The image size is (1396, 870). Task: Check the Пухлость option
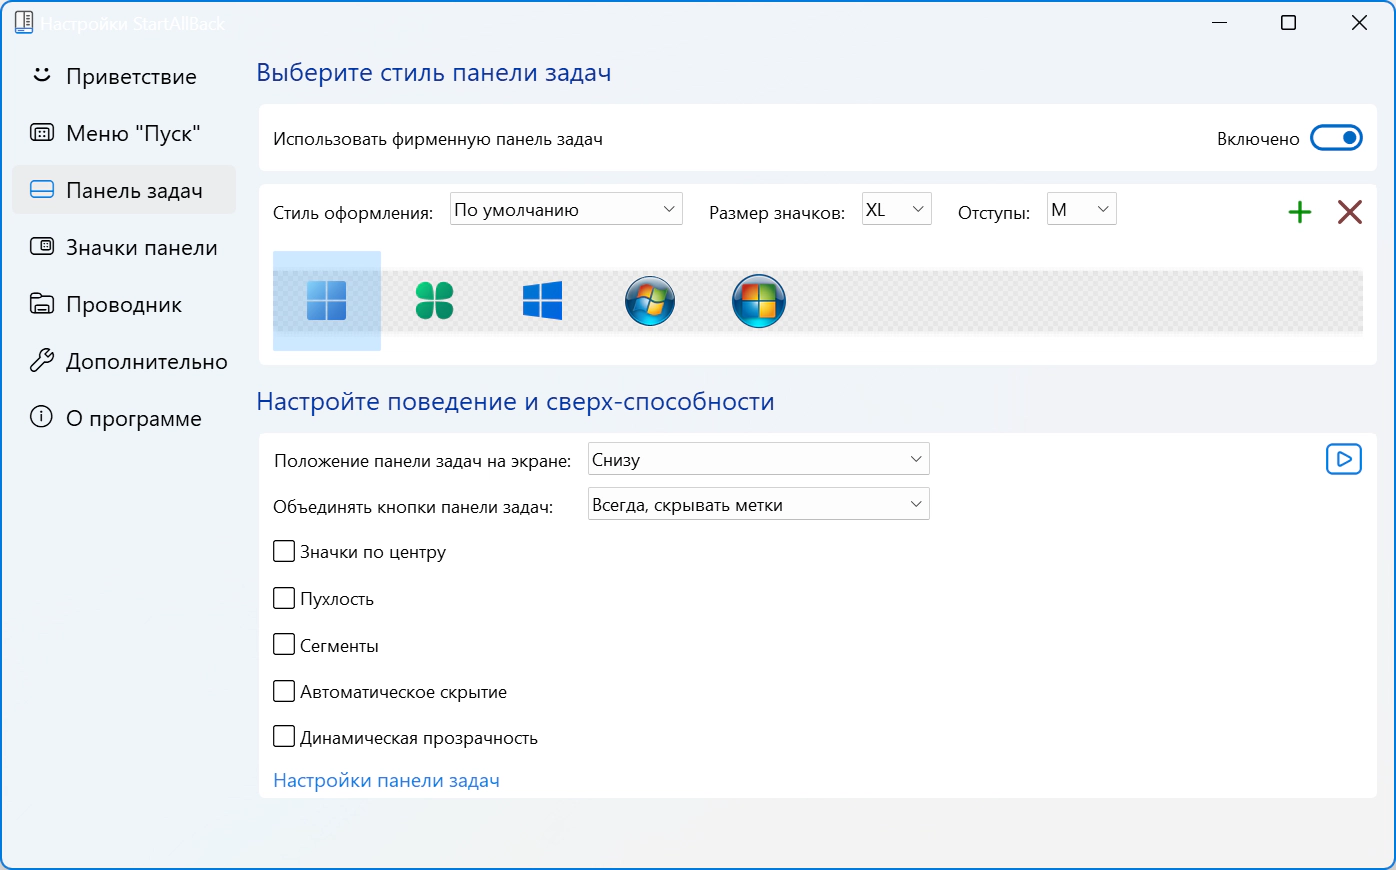[284, 598]
